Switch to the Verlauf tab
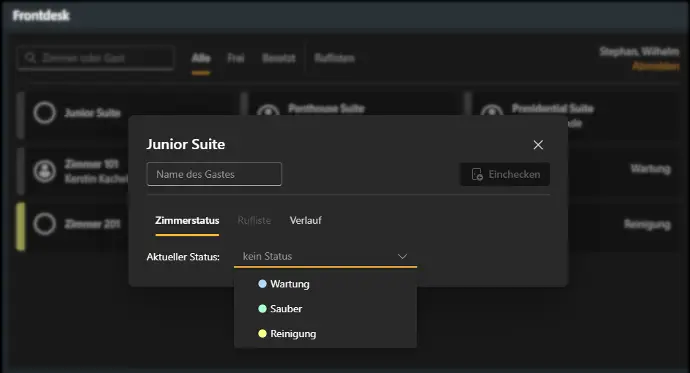 (x=305, y=220)
